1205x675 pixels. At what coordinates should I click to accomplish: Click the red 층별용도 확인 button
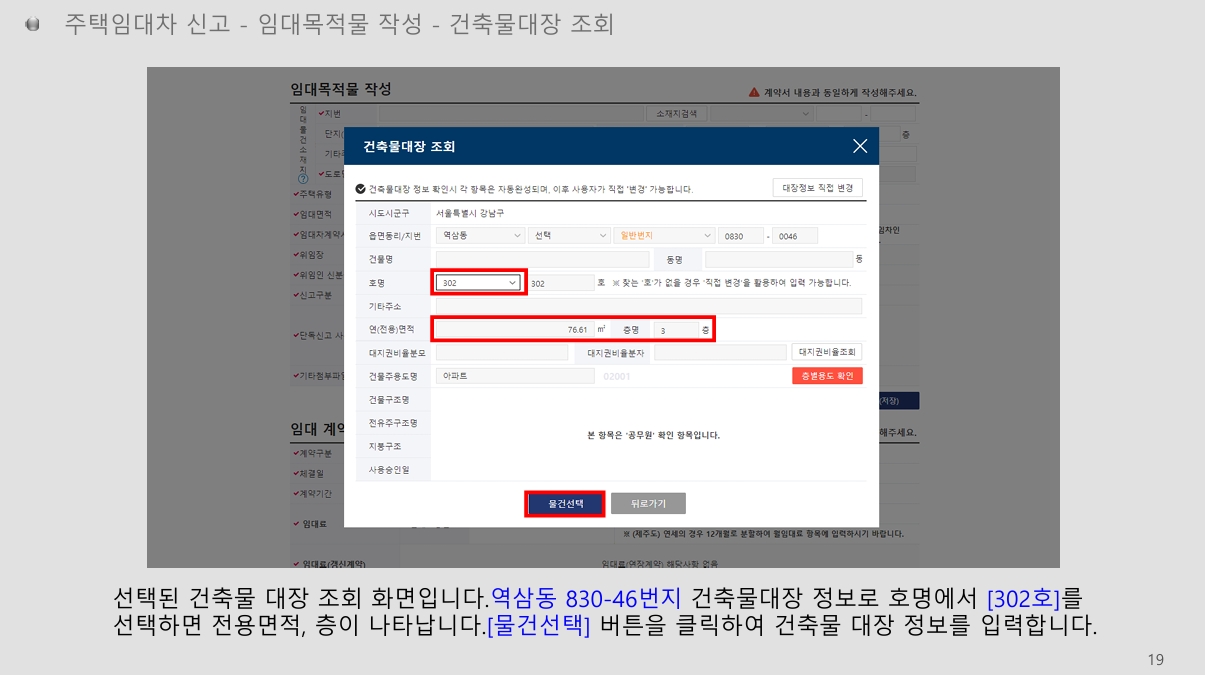coord(827,376)
